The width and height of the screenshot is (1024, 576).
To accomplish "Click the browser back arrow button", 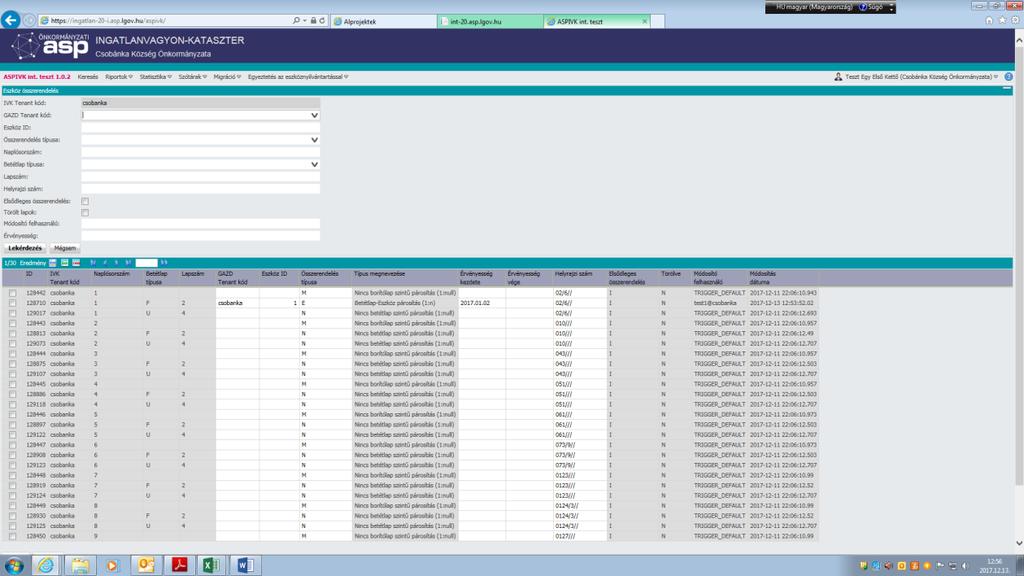I will point(10,20).
